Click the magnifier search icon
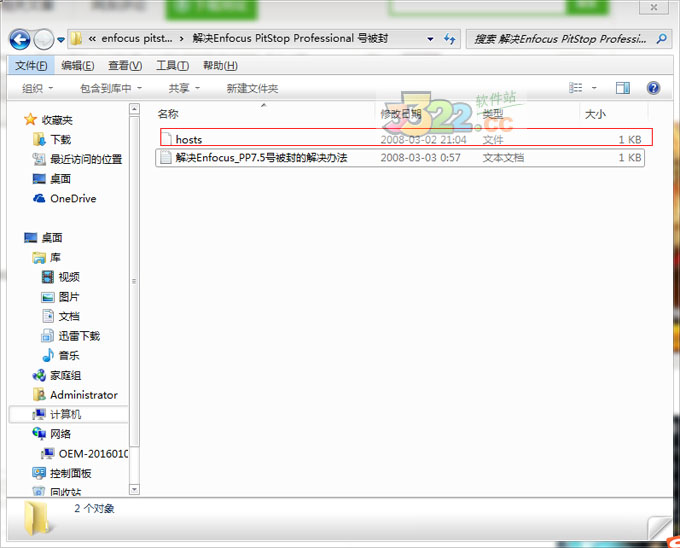The height and width of the screenshot is (548, 680). (661, 39)
